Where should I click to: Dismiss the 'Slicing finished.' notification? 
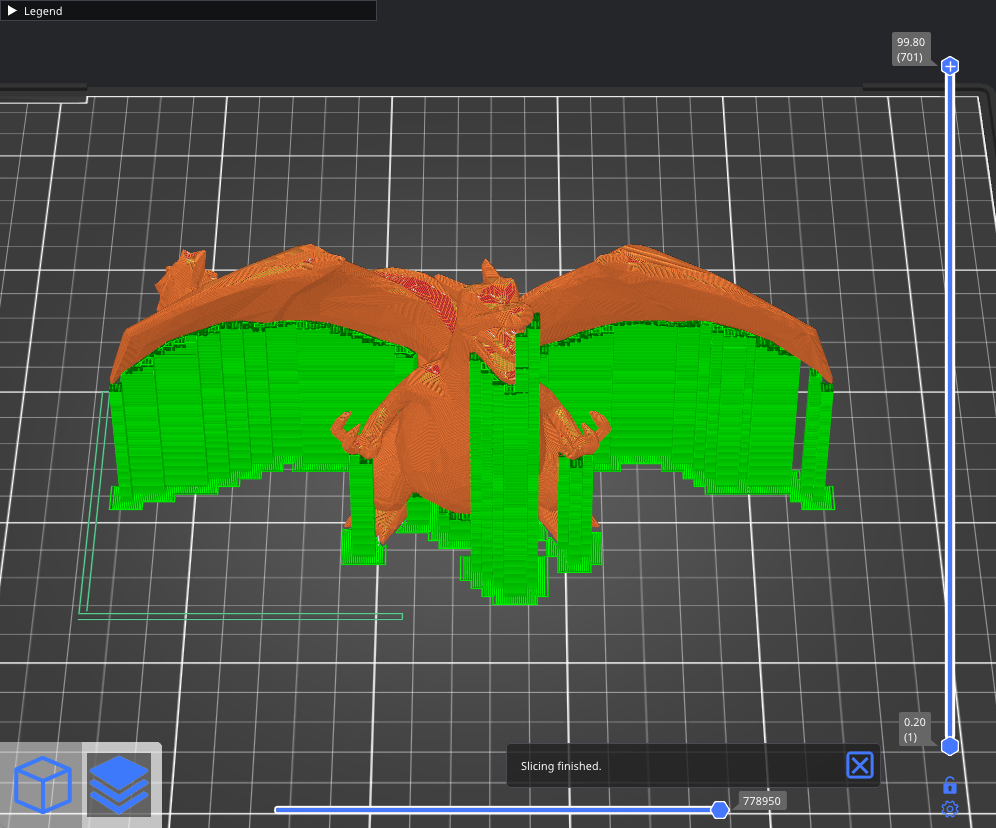coord(860,766)
